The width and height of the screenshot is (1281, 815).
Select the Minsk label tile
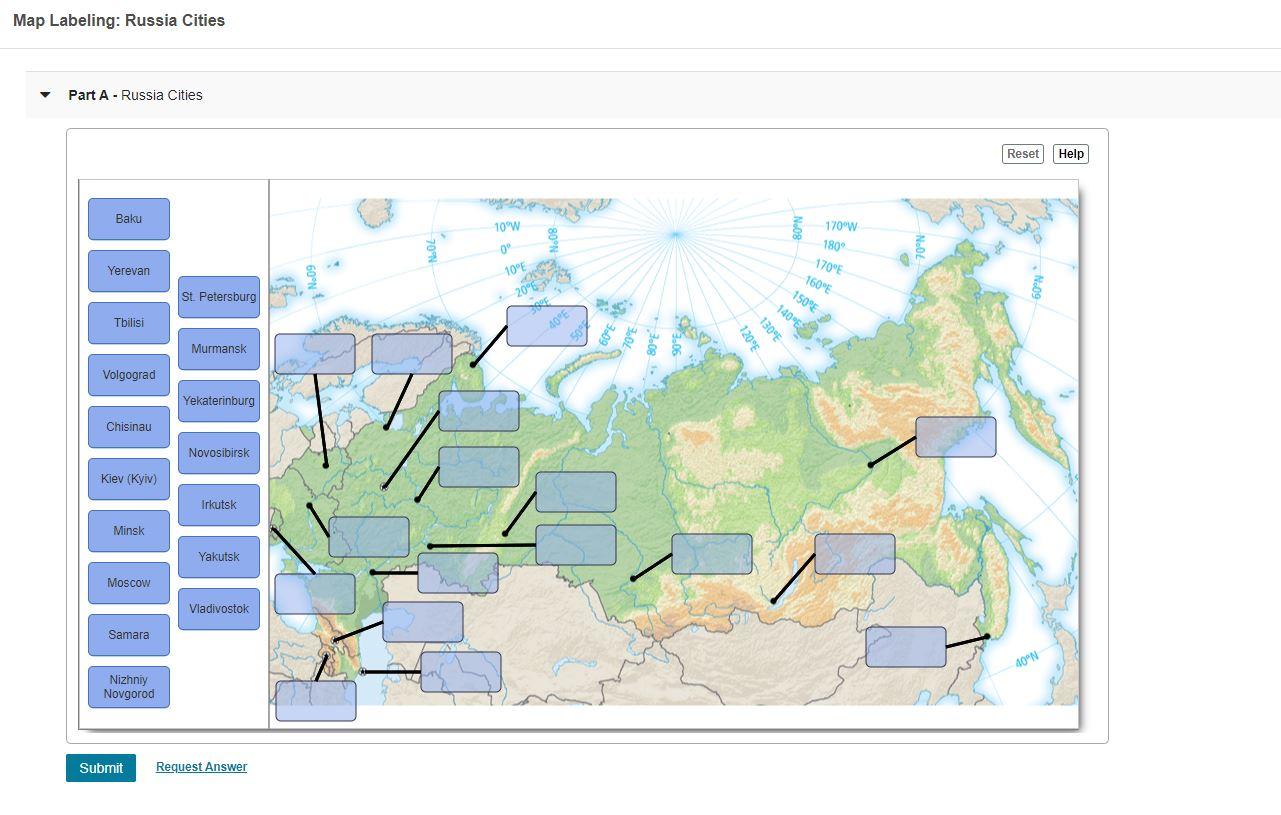(x=129, y=531)
